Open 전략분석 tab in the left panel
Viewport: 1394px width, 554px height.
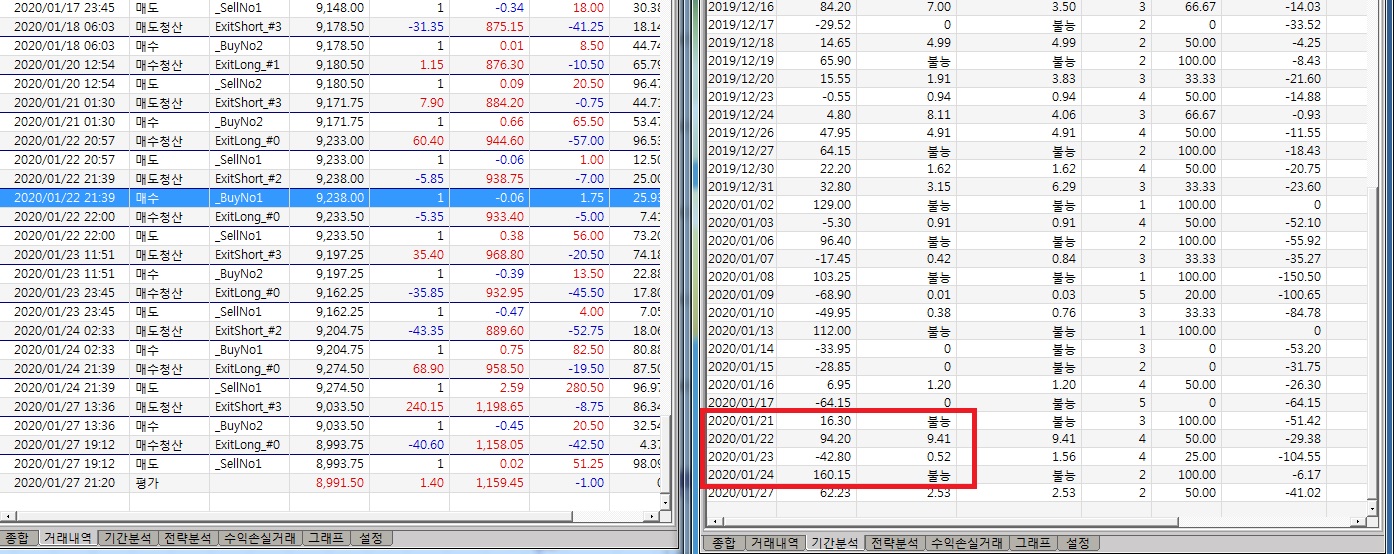pyautogui.click(x=188, y=538)
